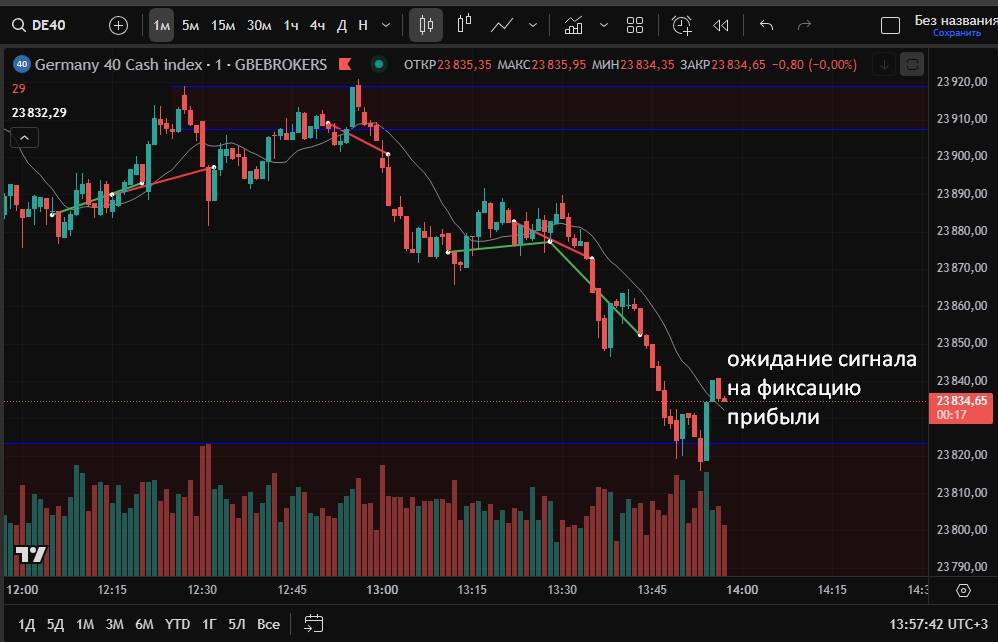Screen dimensions: 998x642
Task: Add symbol with the plus circle icon
Action: tap(118, 25)
